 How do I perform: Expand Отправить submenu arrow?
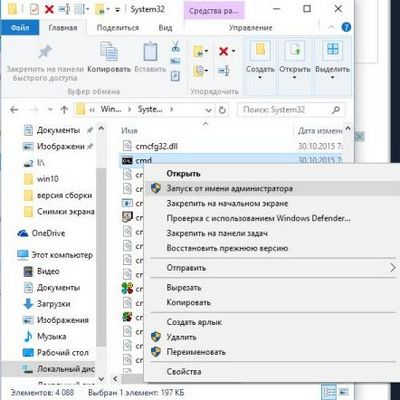[393, 268]
